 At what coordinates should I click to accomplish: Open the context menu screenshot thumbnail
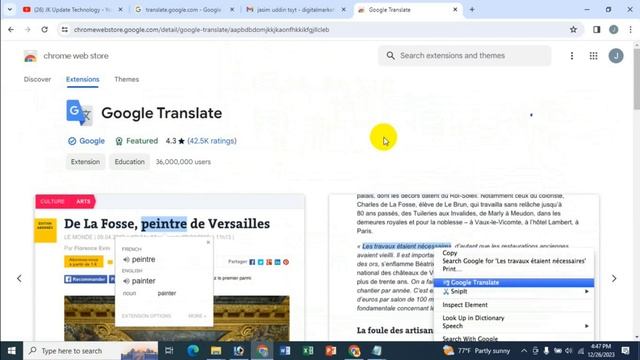point(464,267)
